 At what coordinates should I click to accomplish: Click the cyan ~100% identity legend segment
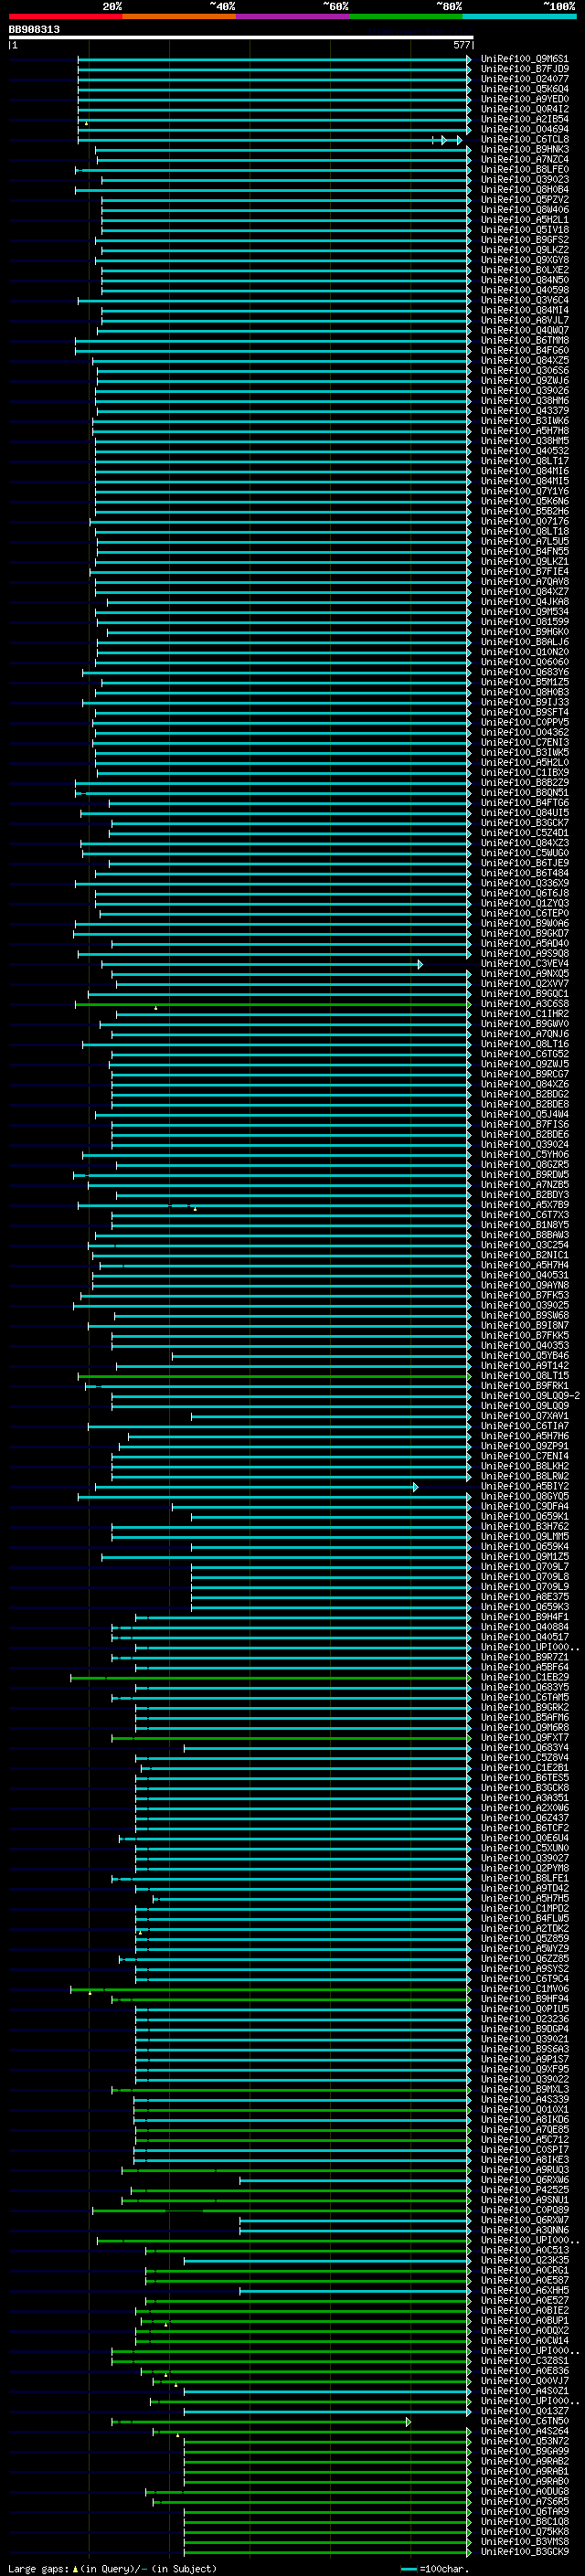click(519, 16)
